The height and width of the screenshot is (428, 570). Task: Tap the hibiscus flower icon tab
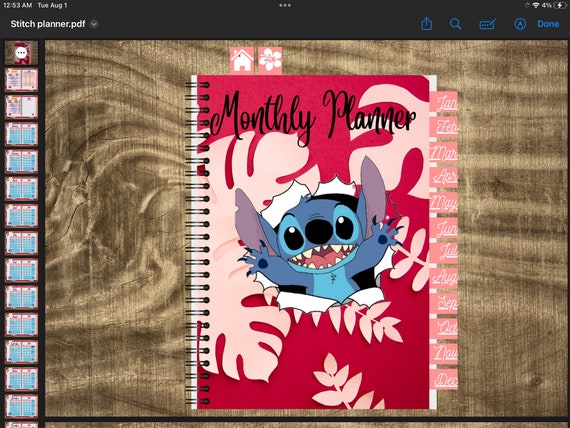tap(270, 60)
